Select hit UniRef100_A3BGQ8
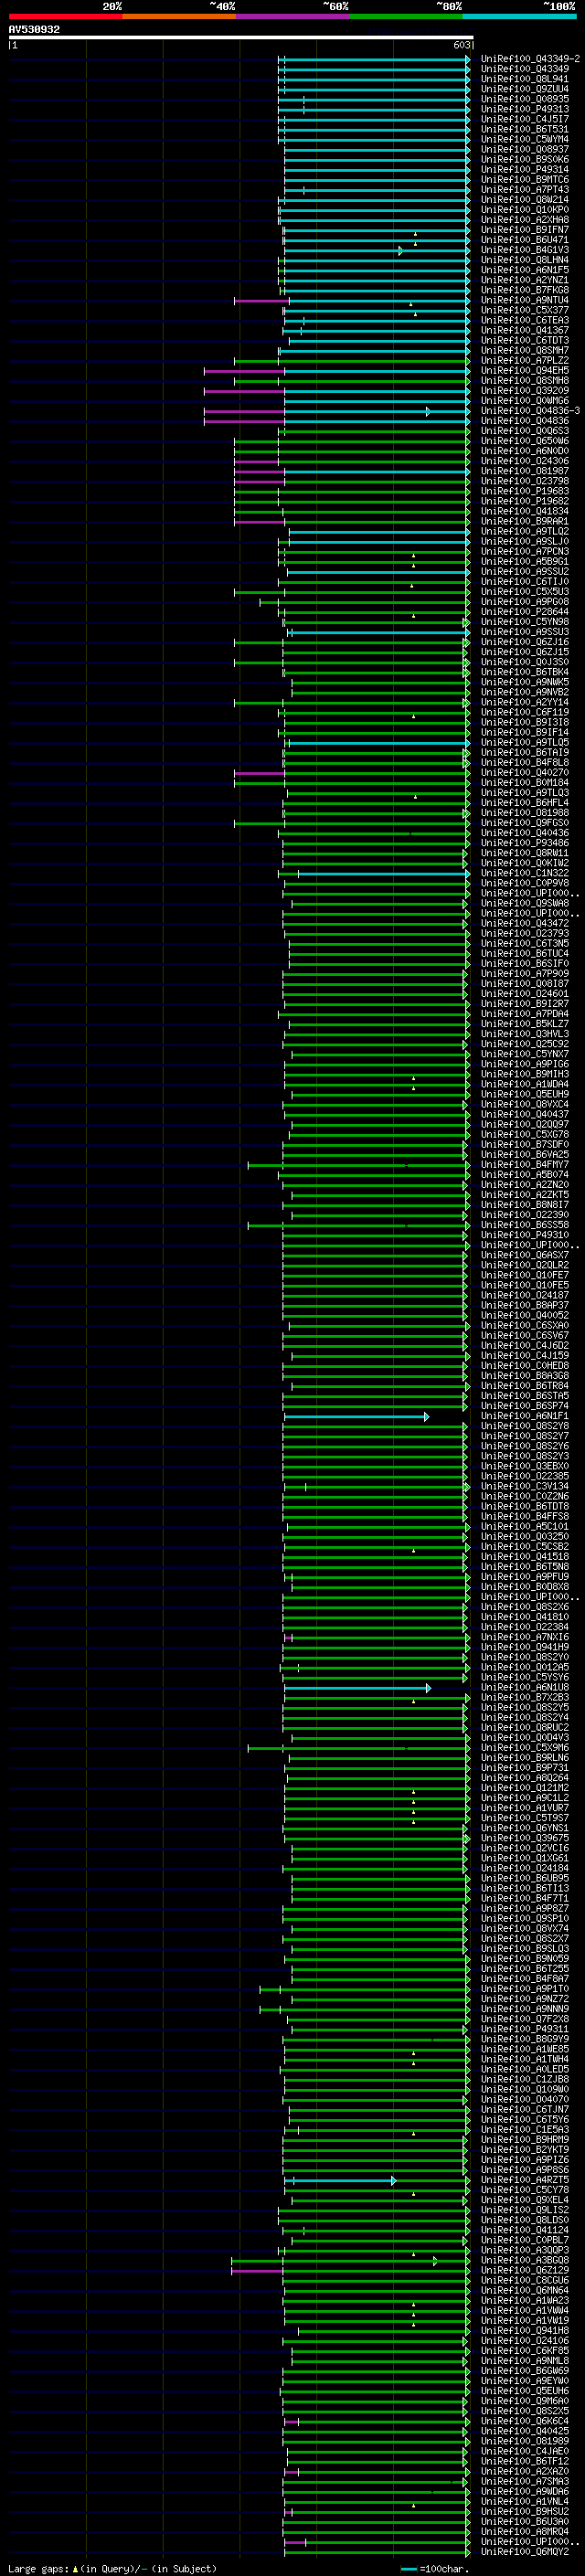The image size is (585, 2576). 525,2261
